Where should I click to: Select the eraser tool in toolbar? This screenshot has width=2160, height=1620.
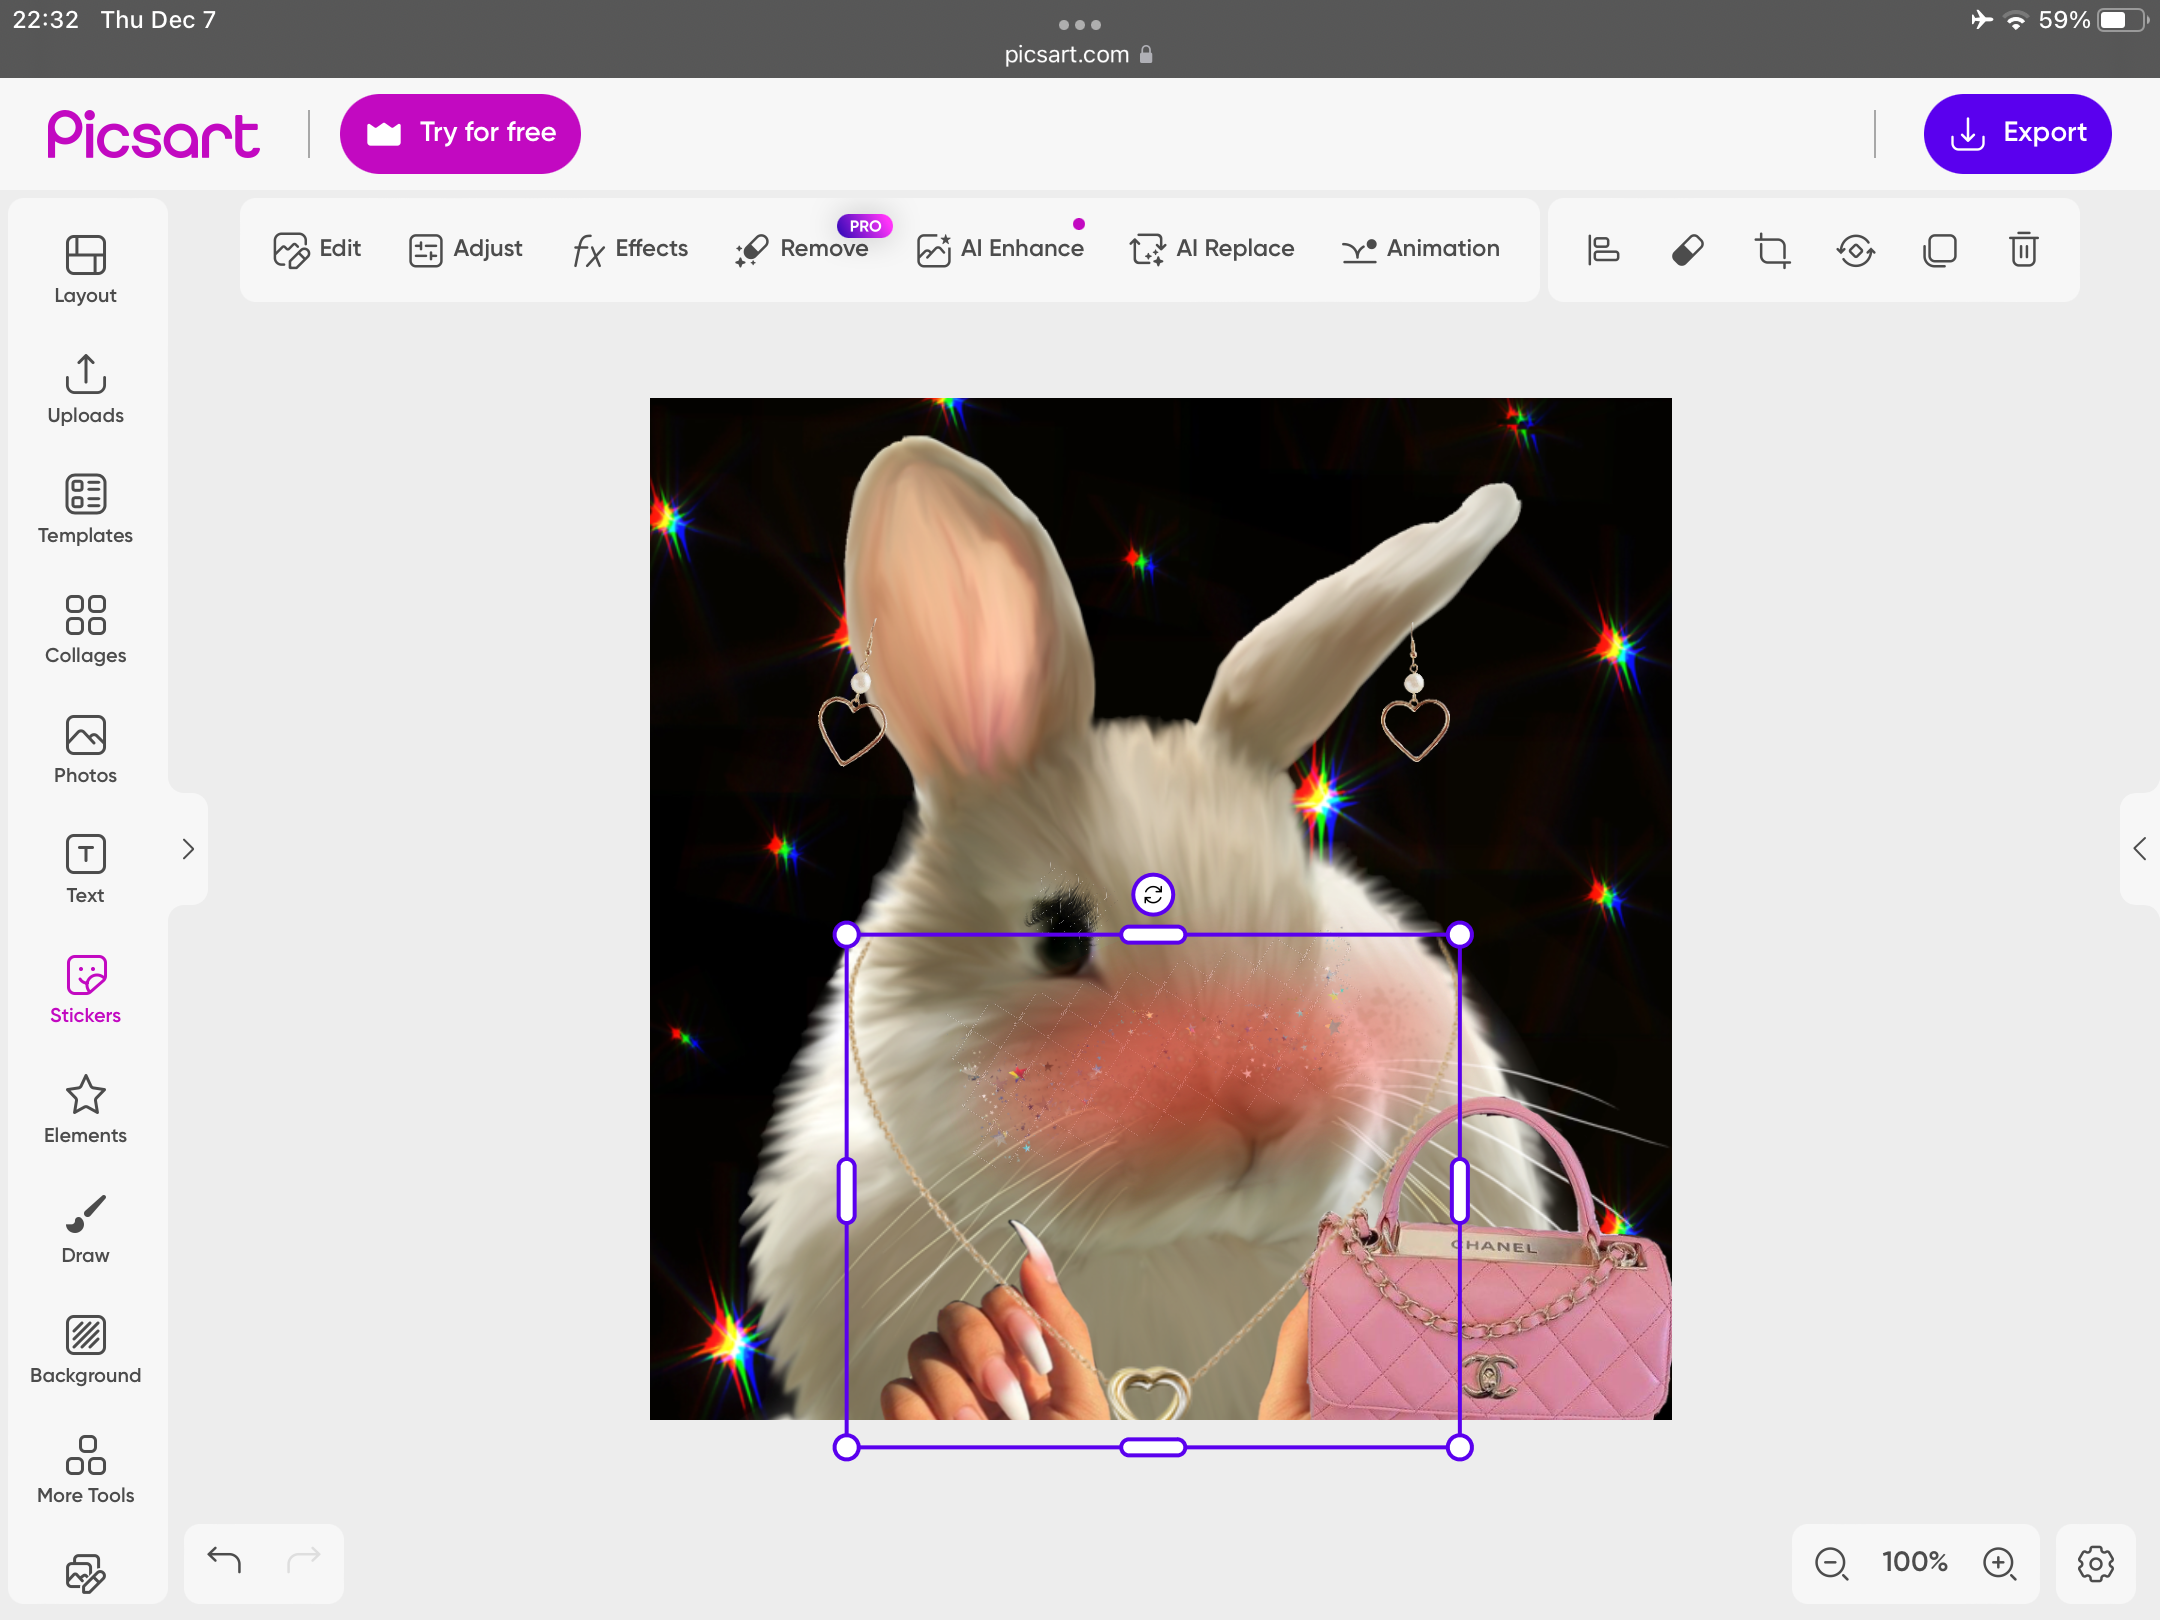pos(1687,250)
